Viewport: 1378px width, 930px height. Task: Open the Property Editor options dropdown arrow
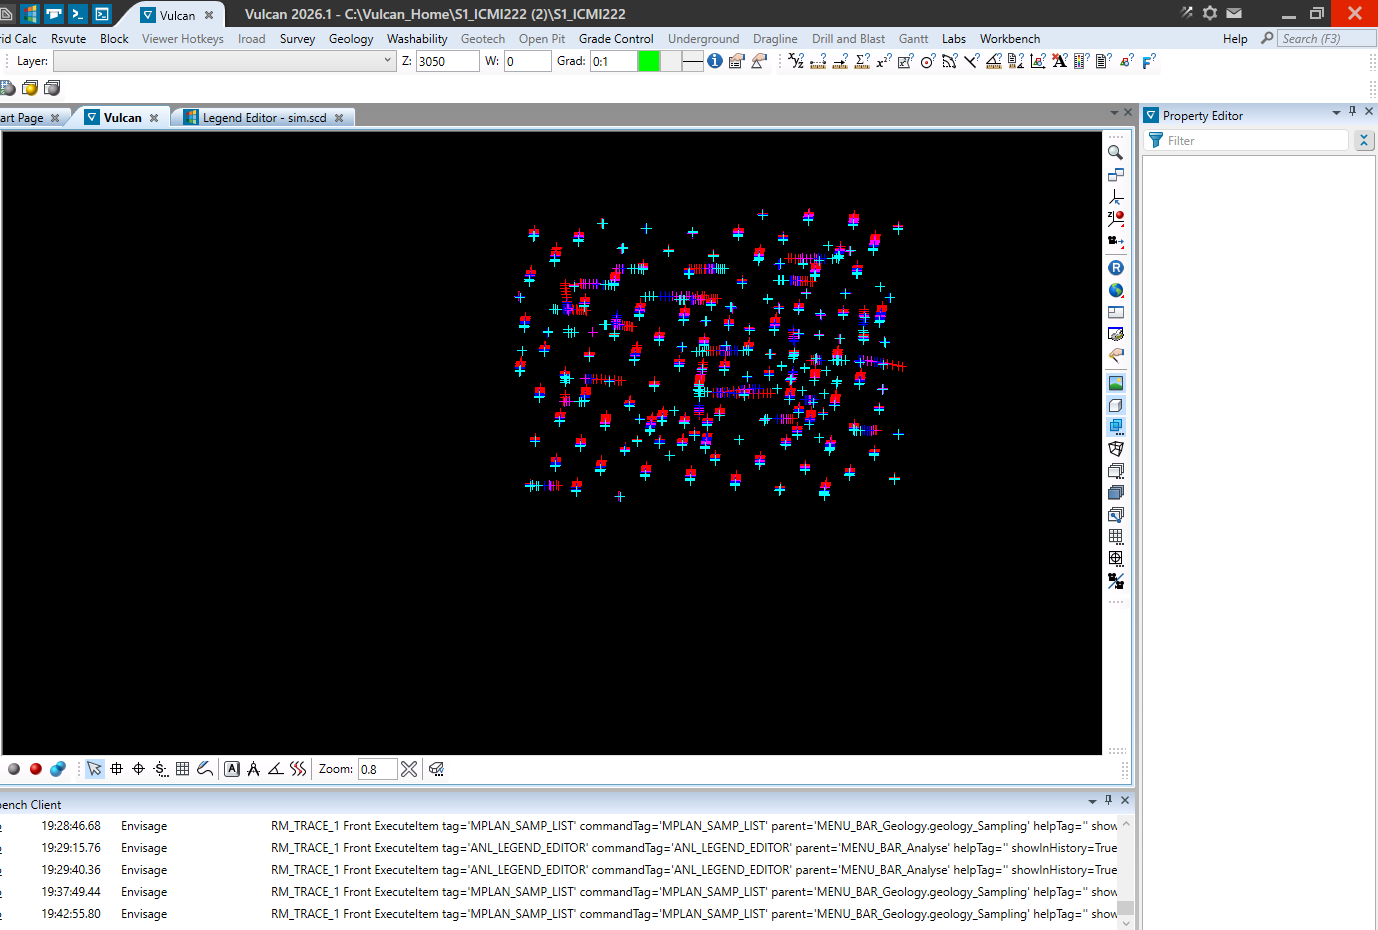pyautogui.click(x=1336, y=112)
